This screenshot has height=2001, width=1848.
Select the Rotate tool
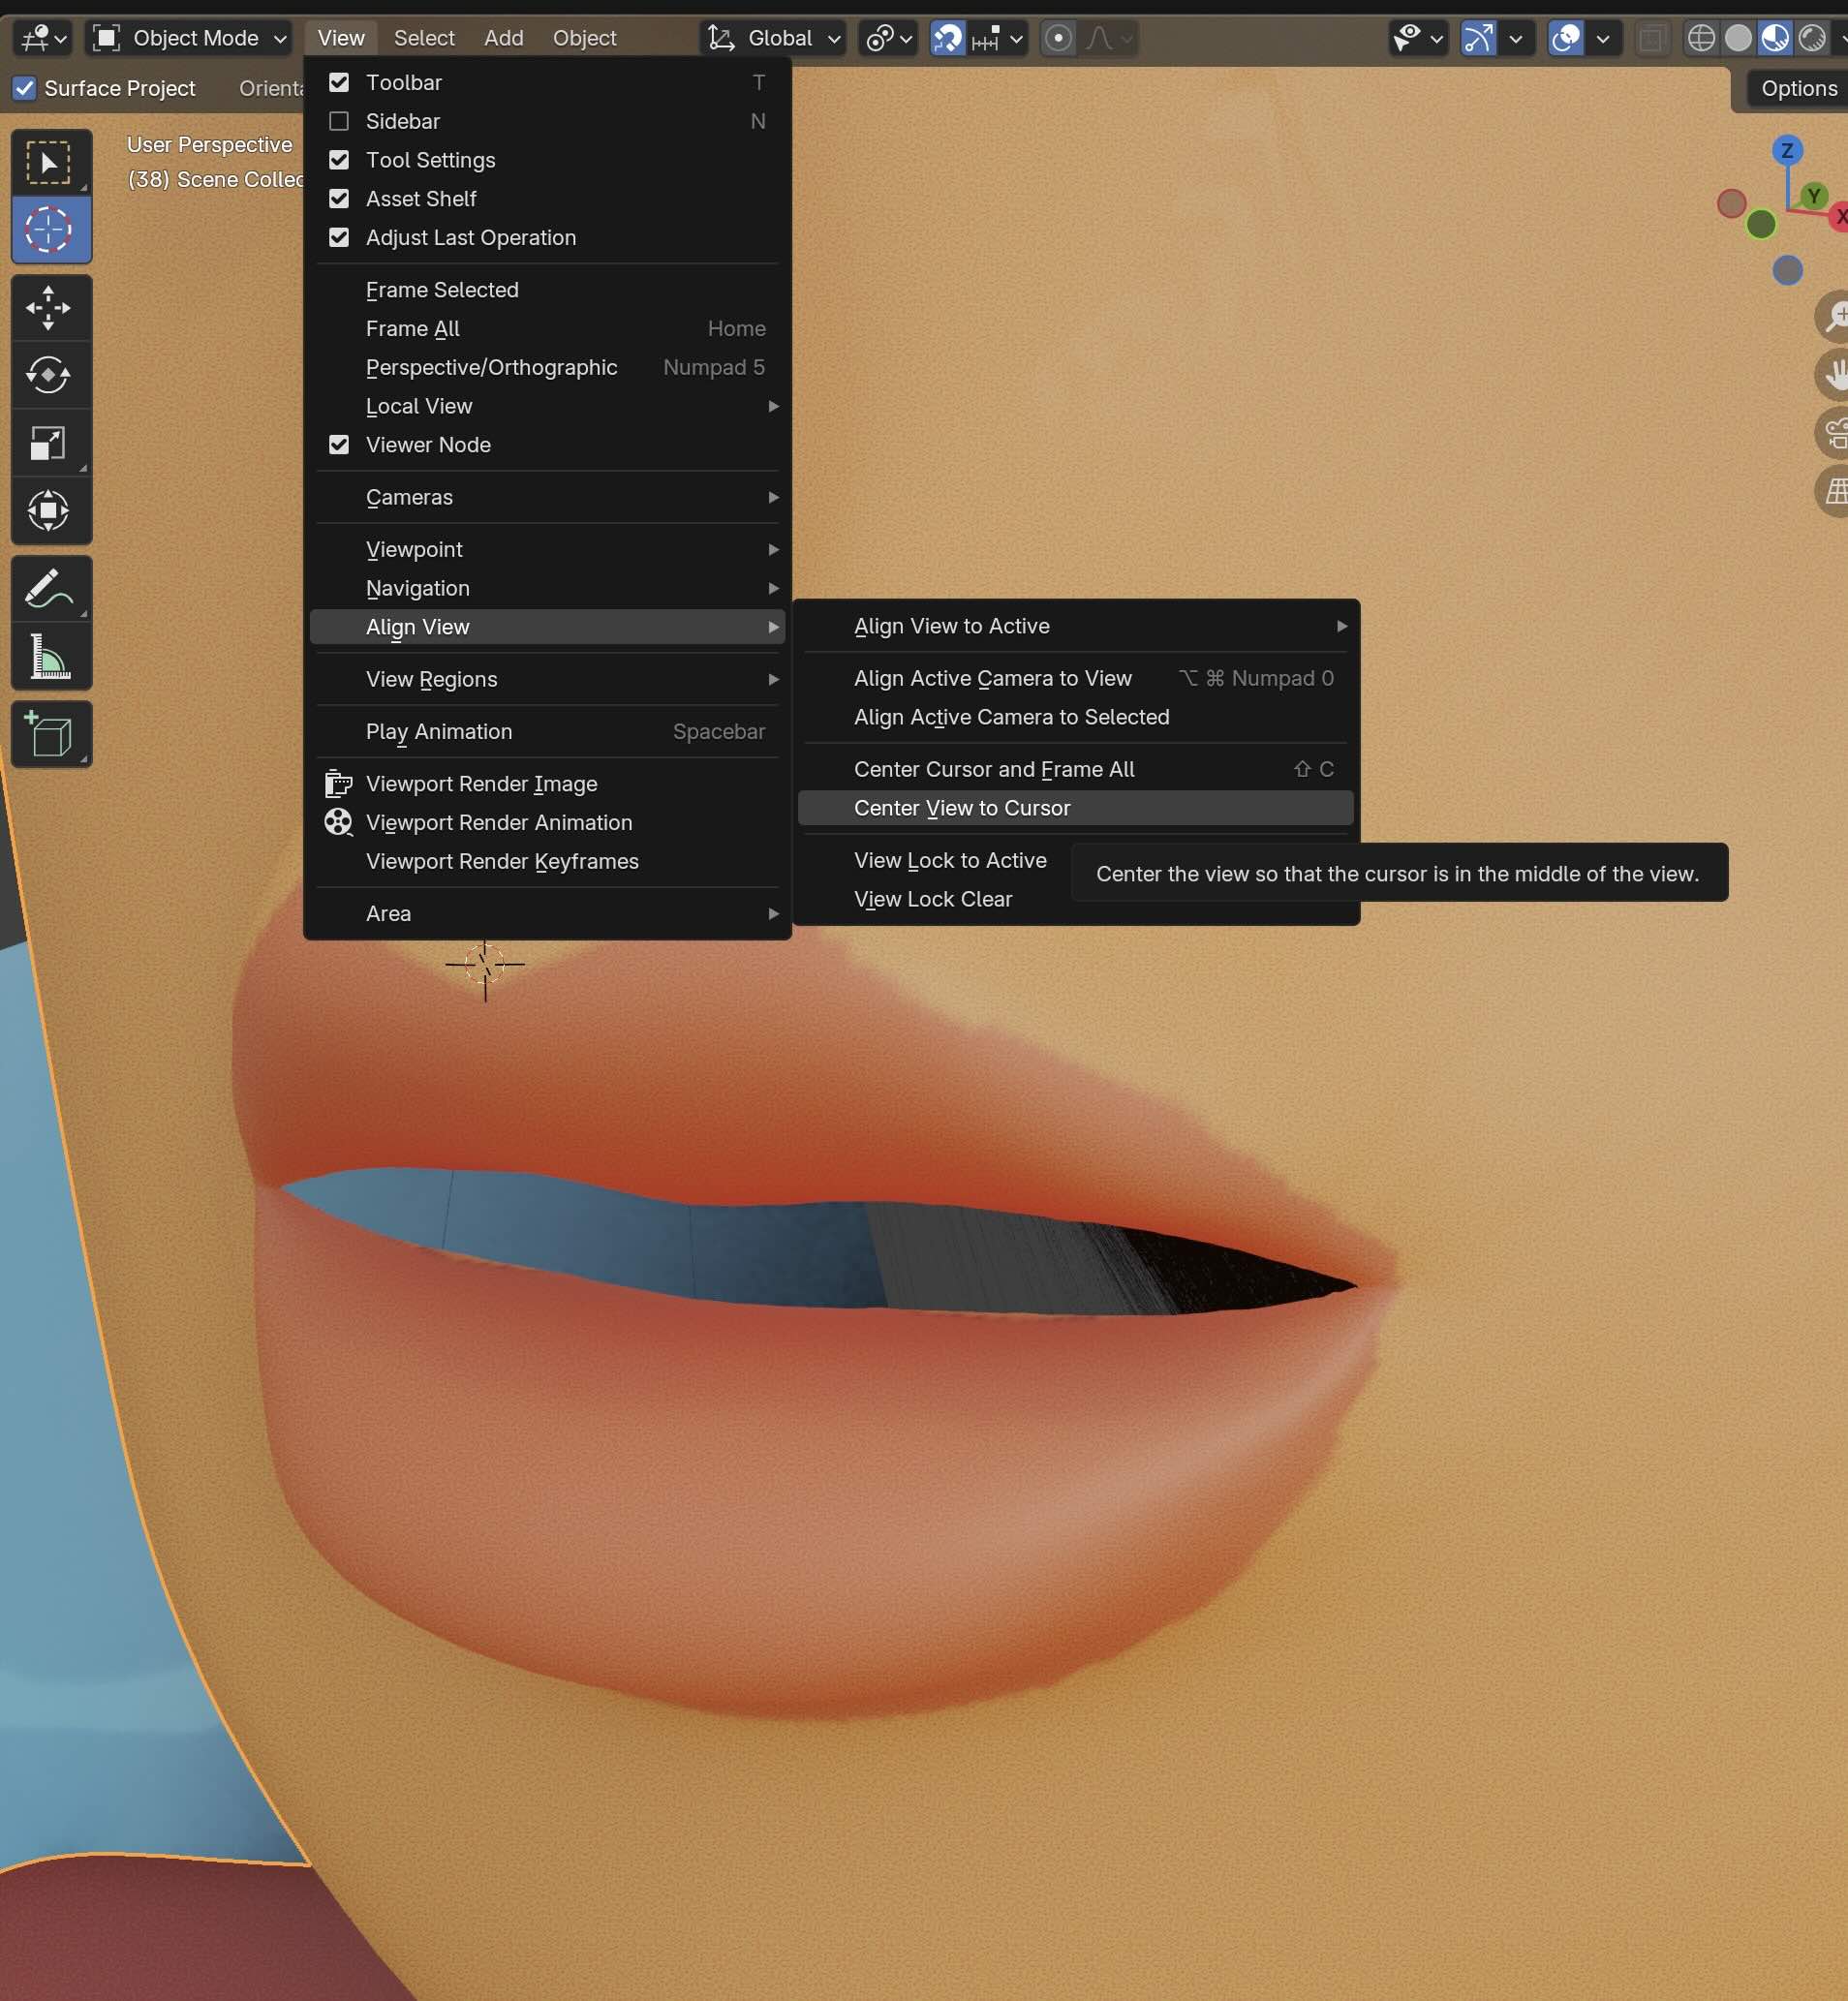click(50, 375)
